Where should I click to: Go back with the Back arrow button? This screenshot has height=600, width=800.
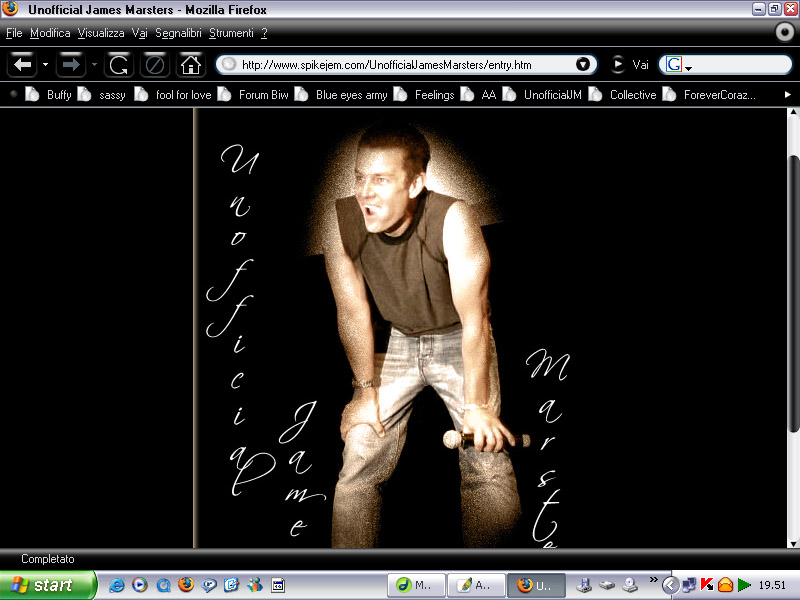tap(22, 65)
